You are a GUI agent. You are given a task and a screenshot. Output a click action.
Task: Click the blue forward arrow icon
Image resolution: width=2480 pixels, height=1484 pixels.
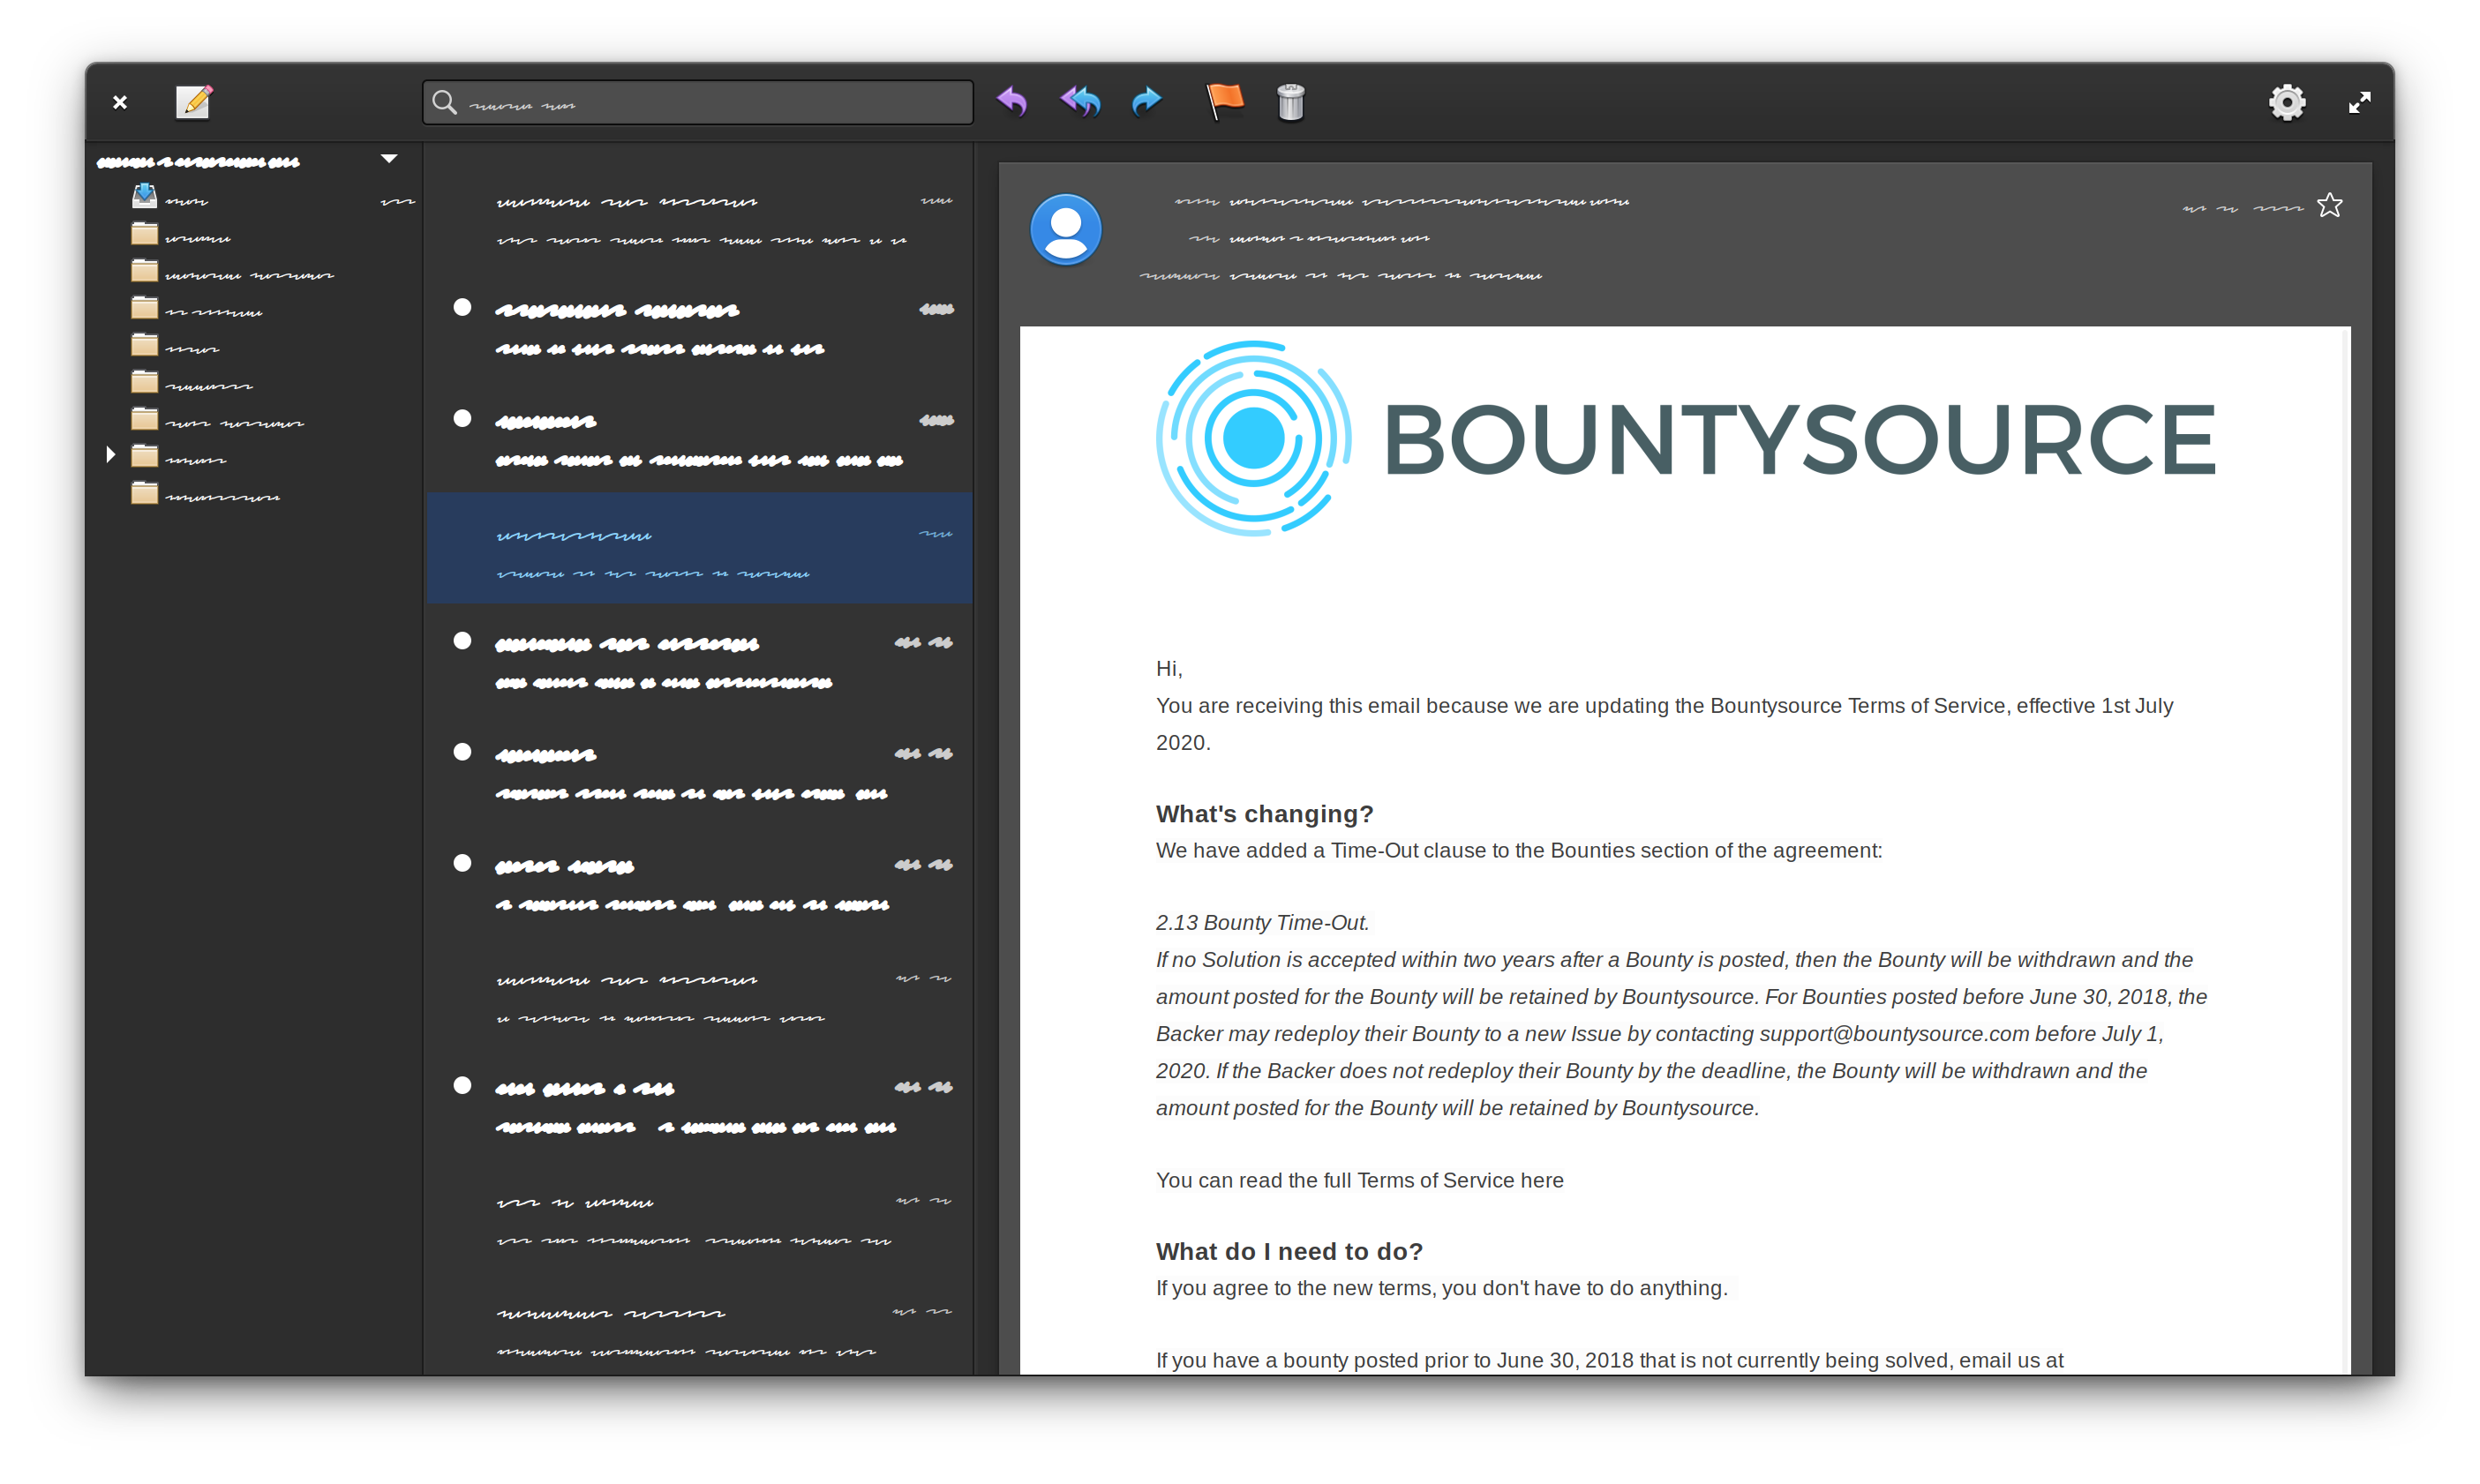[1146, 102]
